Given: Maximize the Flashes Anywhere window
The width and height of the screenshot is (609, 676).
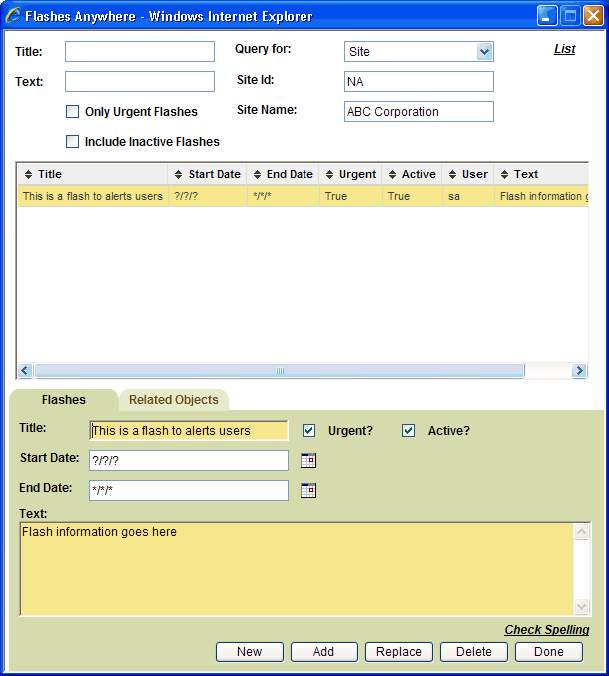Looking at the screenshot, I should (x=570, y=16).
